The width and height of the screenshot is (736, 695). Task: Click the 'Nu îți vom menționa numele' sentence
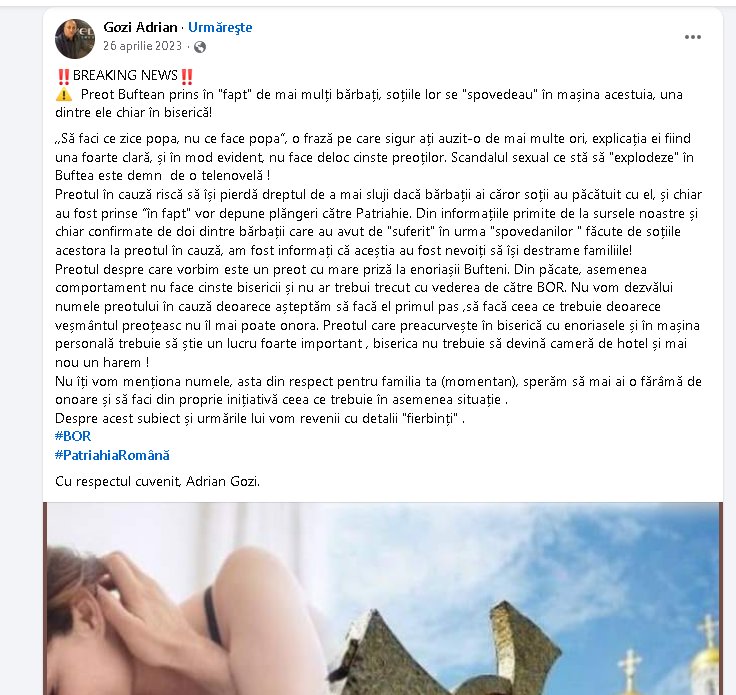click(x=378, y=390)
